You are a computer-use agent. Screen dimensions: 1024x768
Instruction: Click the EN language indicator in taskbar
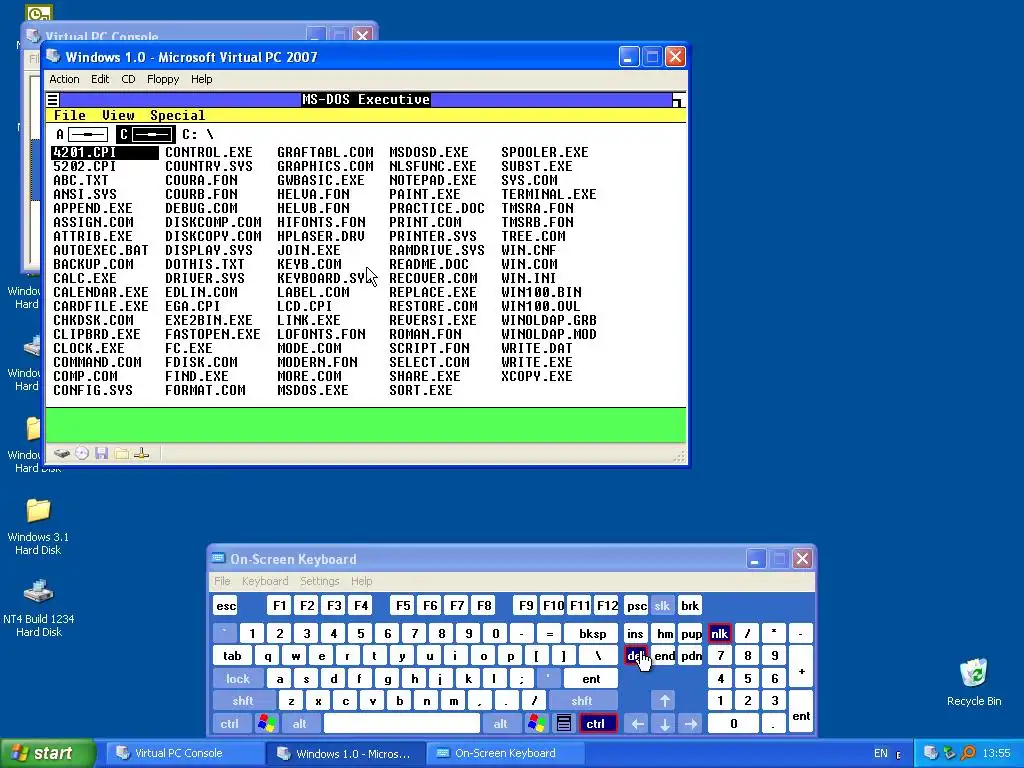(880, 753)
